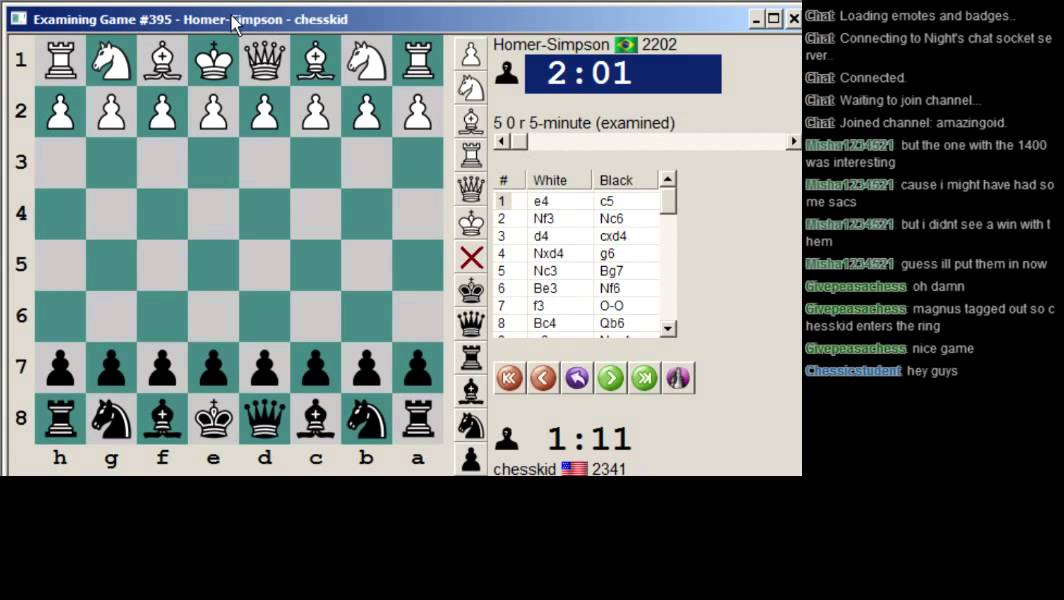Select Black's move Bg7
This screenshot has height=600, width=1064.
pyautogui.click(x=611, y=271)
